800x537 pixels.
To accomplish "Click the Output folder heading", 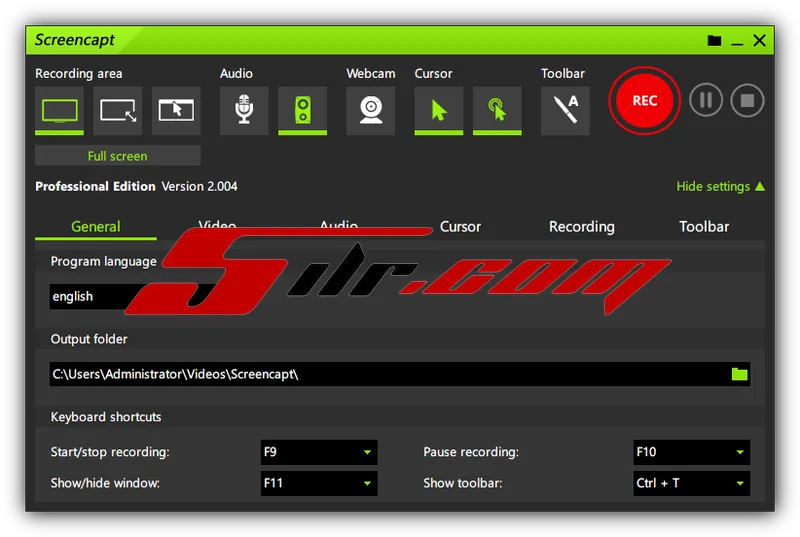I will [89, 339].
